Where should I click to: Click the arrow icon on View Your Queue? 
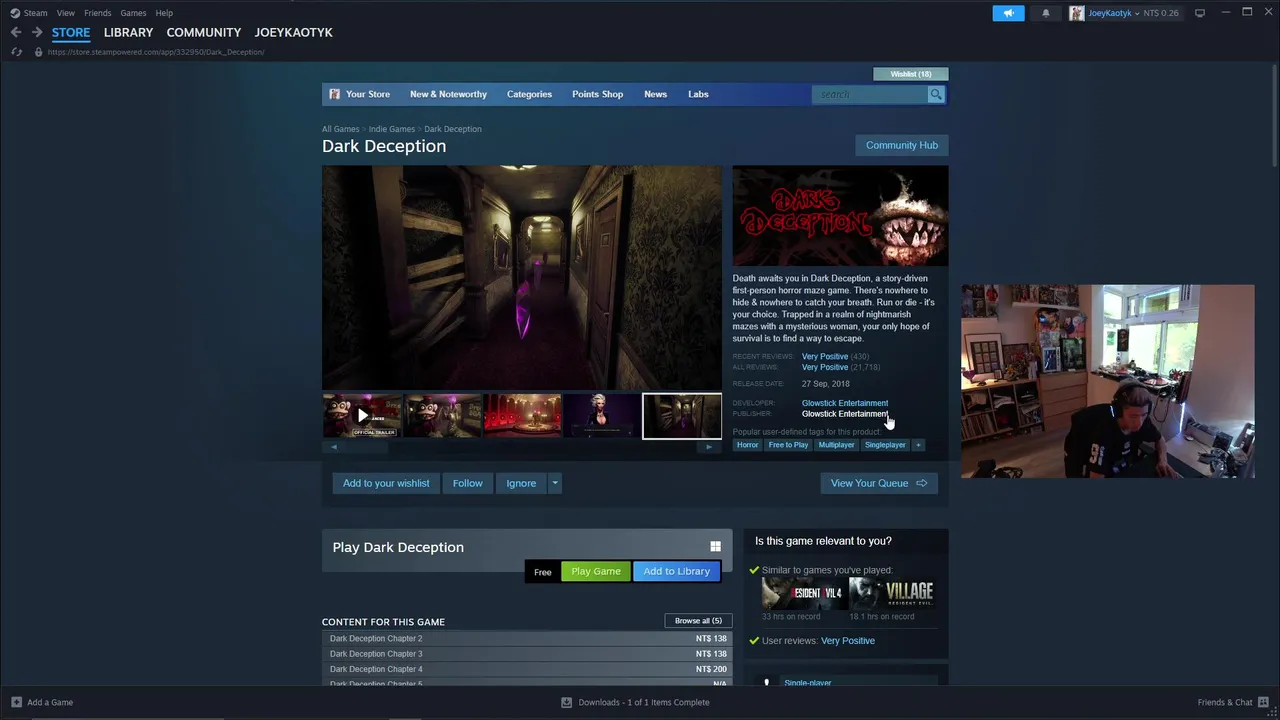pos(922,483)
